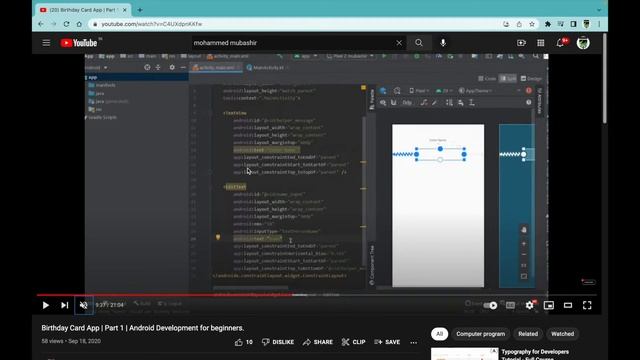Open the browser side panel
Screen dimensions: 640x360
click(573, 24)
